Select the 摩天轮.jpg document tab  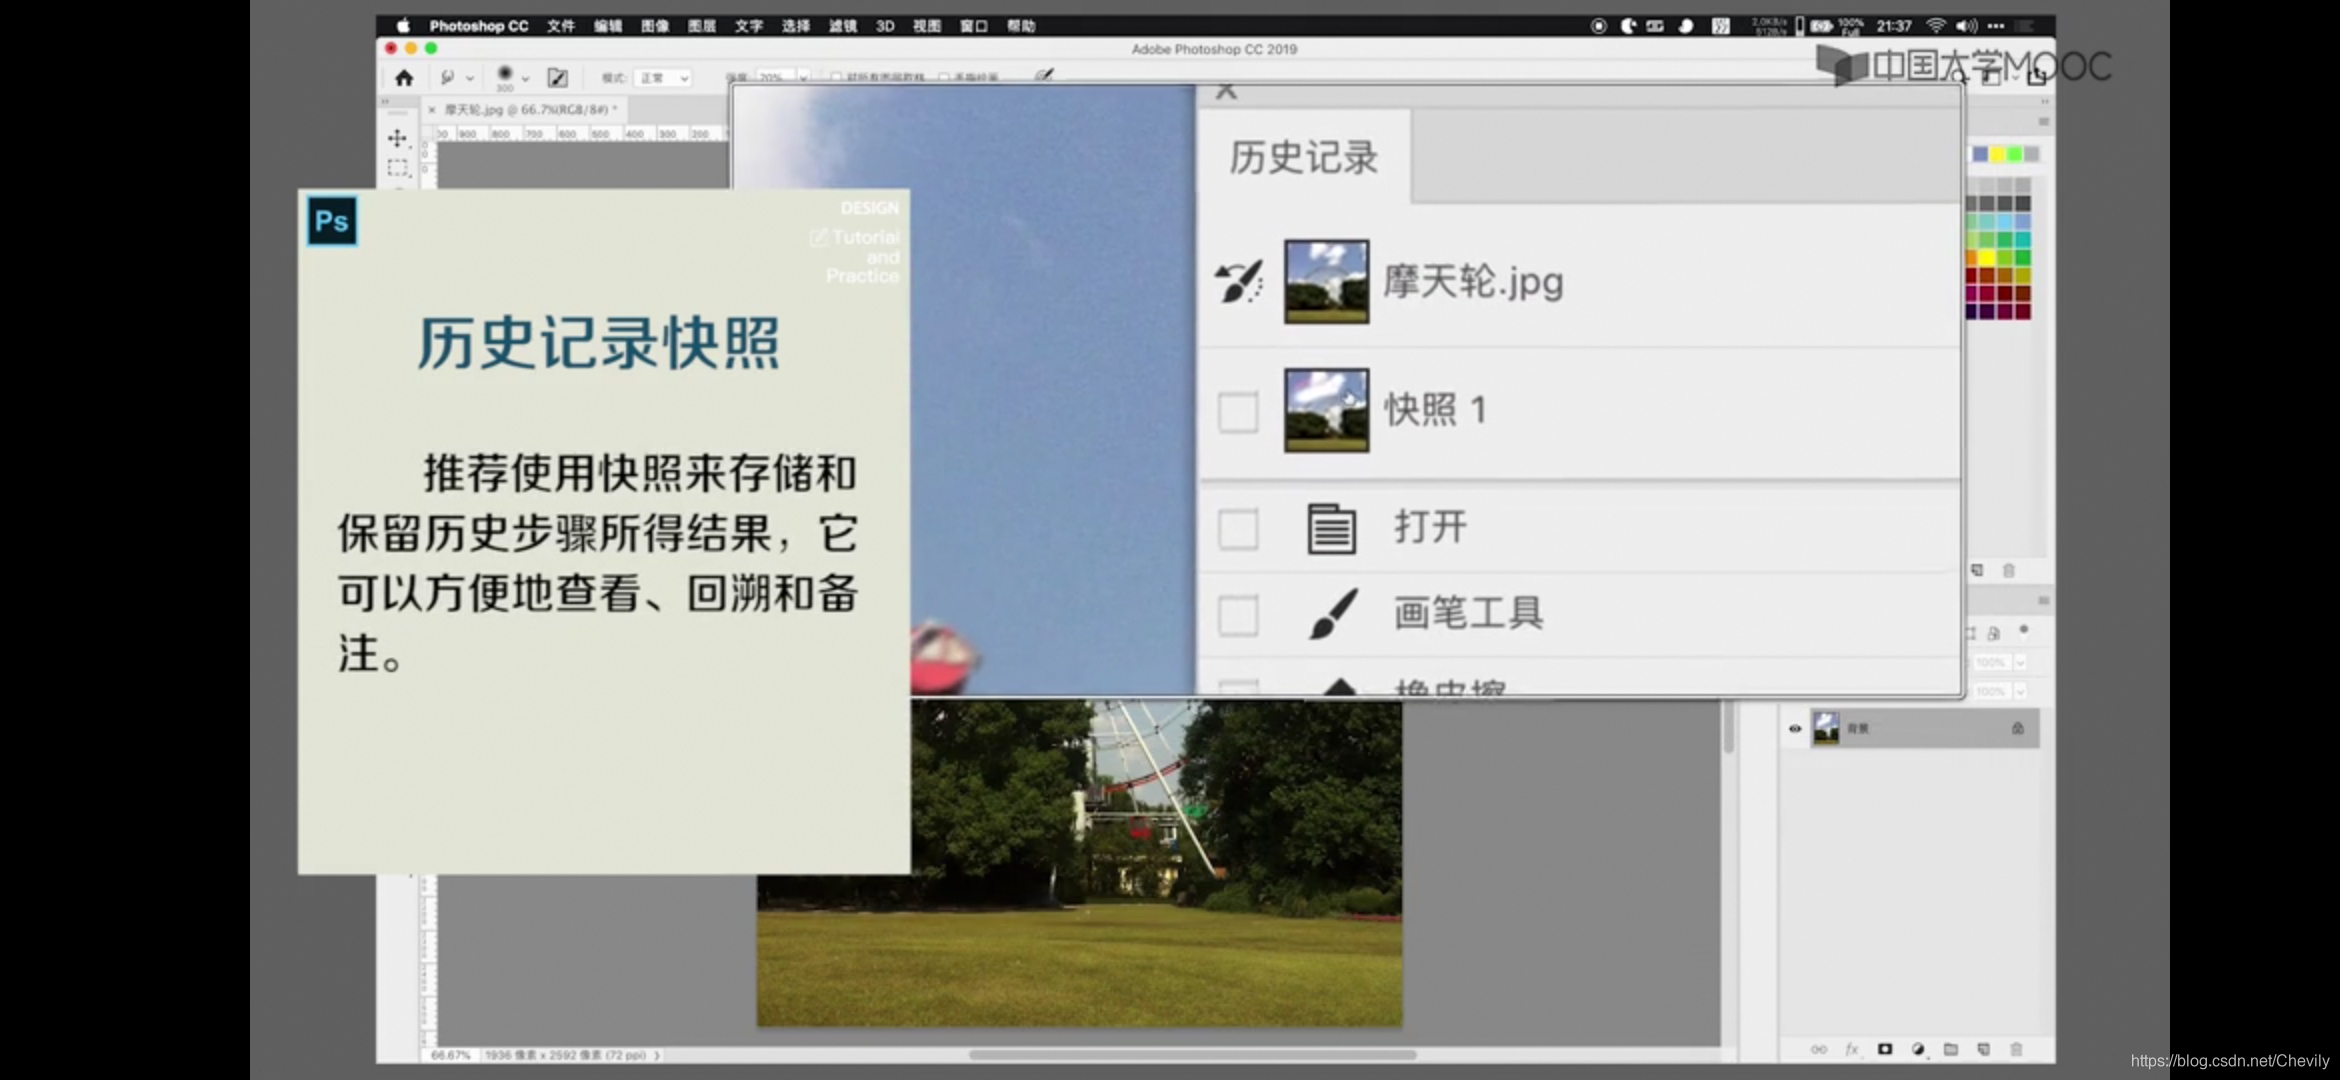[x=530, y=109]
